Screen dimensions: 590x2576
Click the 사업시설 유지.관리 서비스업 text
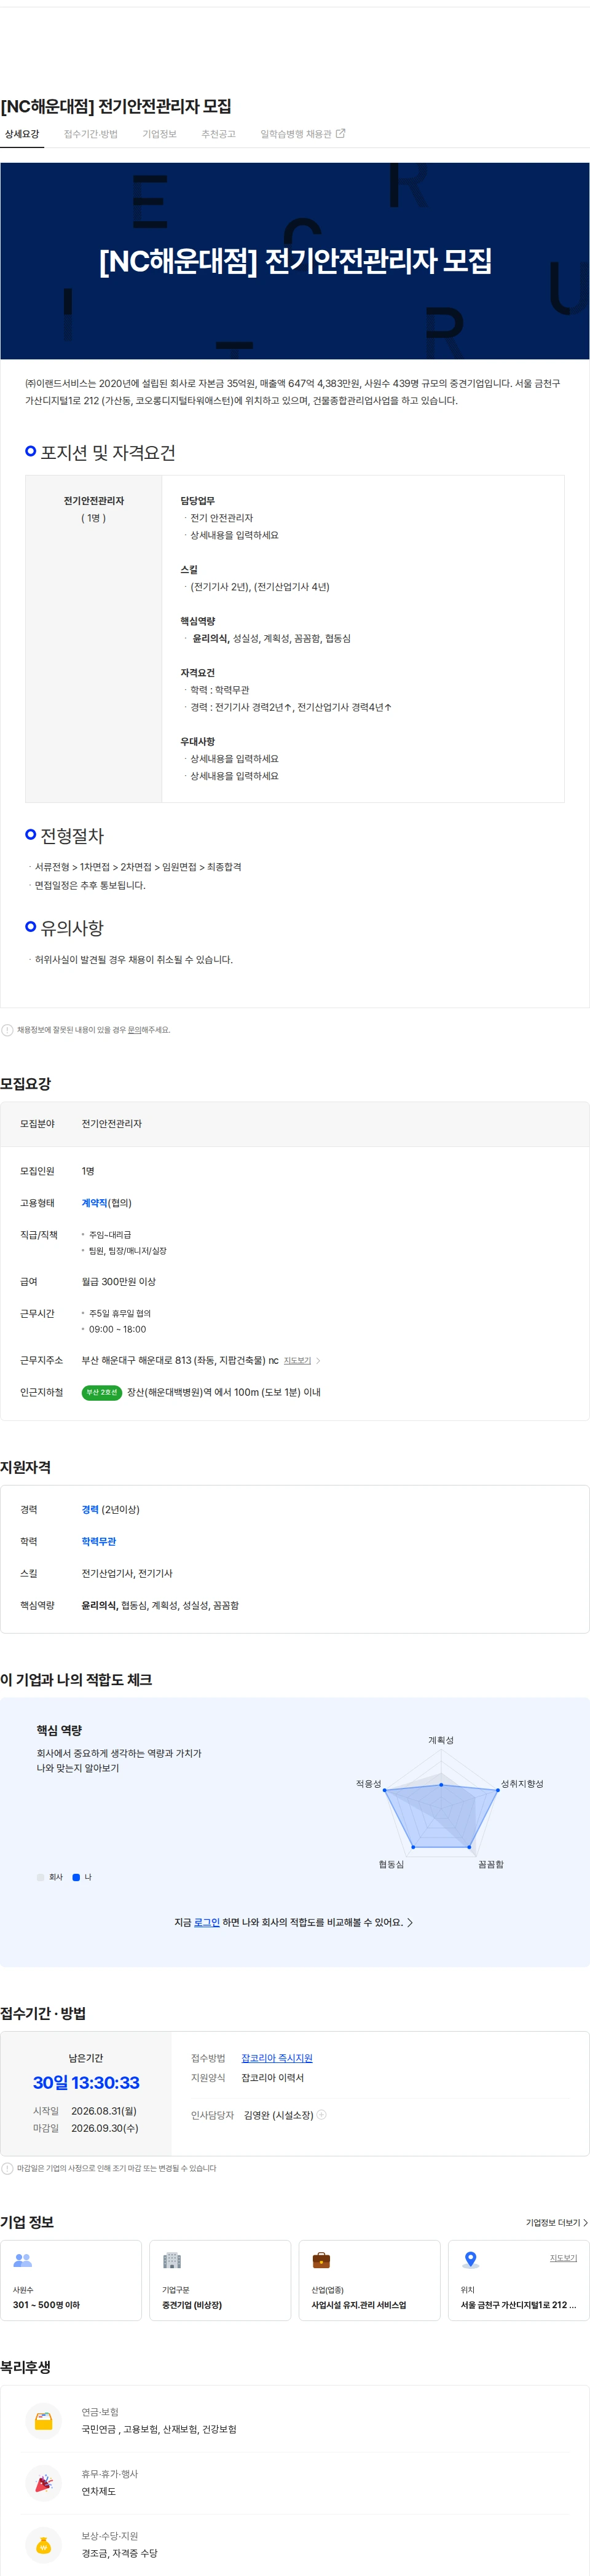(359, 2305)
